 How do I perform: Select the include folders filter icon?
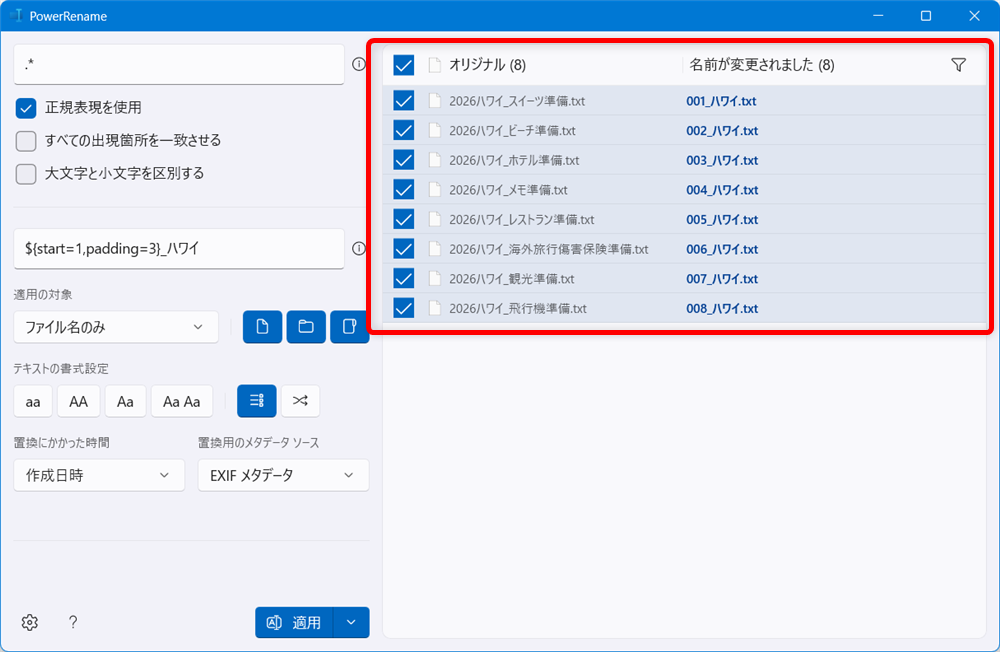tap(305, 326)
